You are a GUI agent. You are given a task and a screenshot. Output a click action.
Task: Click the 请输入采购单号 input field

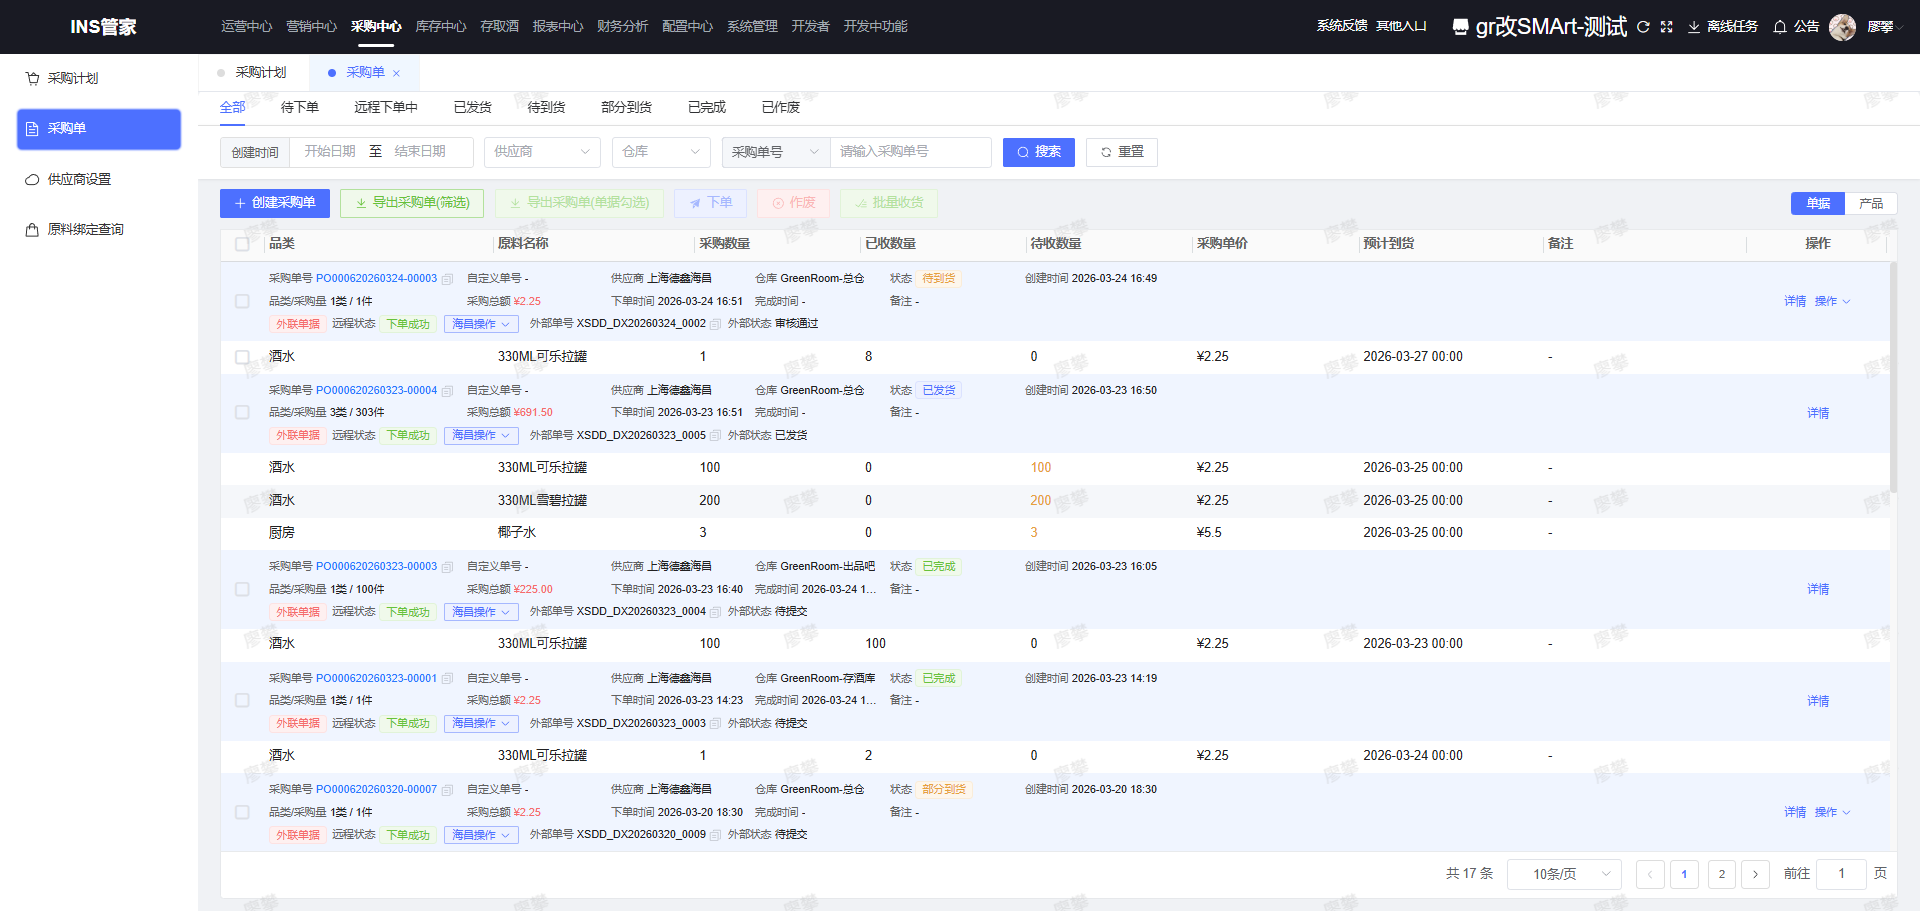910,152
